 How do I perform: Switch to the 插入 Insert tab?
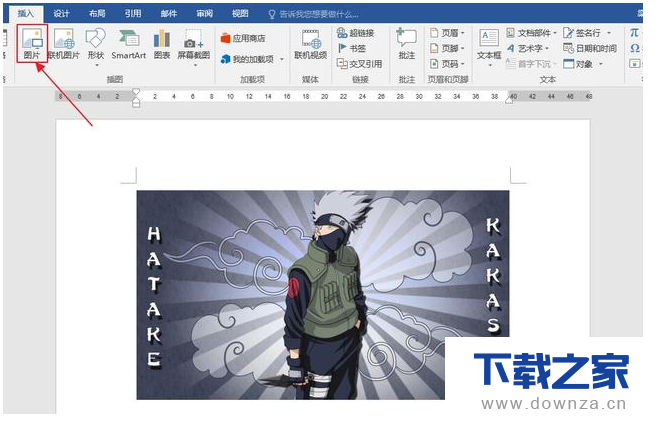tap(25, 13)
